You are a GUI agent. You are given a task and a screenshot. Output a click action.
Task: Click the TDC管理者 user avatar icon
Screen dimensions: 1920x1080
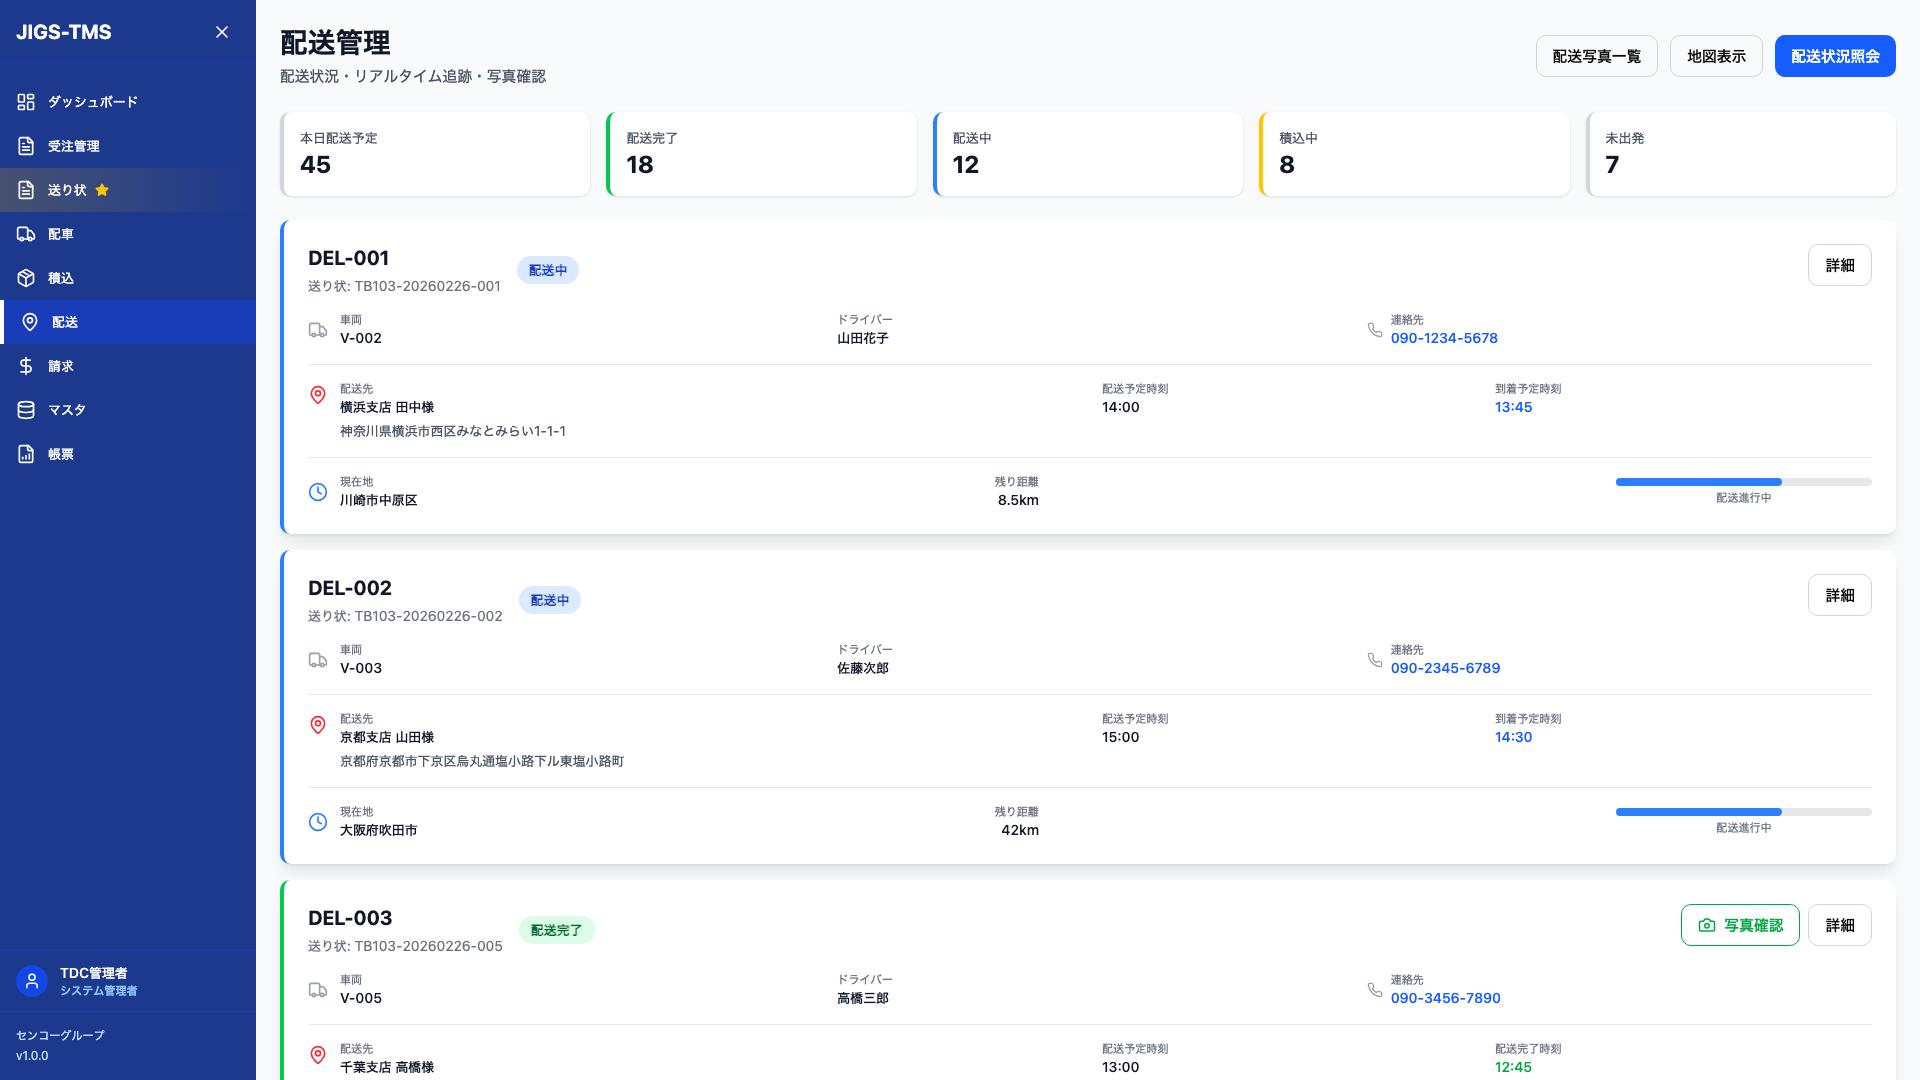click(x=32, y=981)
